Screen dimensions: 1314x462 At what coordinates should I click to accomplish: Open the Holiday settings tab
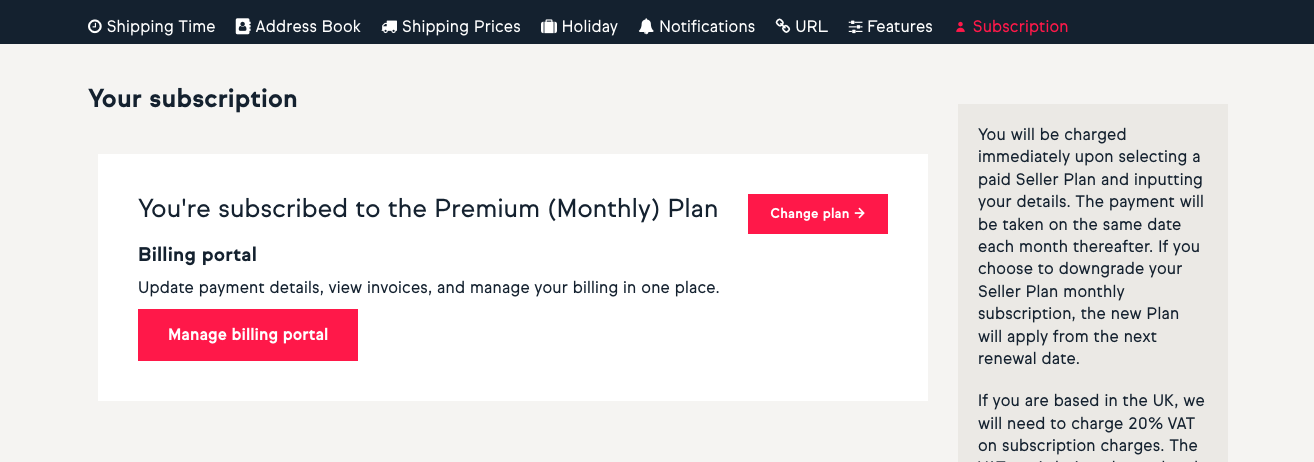click(x=590, y=27)
